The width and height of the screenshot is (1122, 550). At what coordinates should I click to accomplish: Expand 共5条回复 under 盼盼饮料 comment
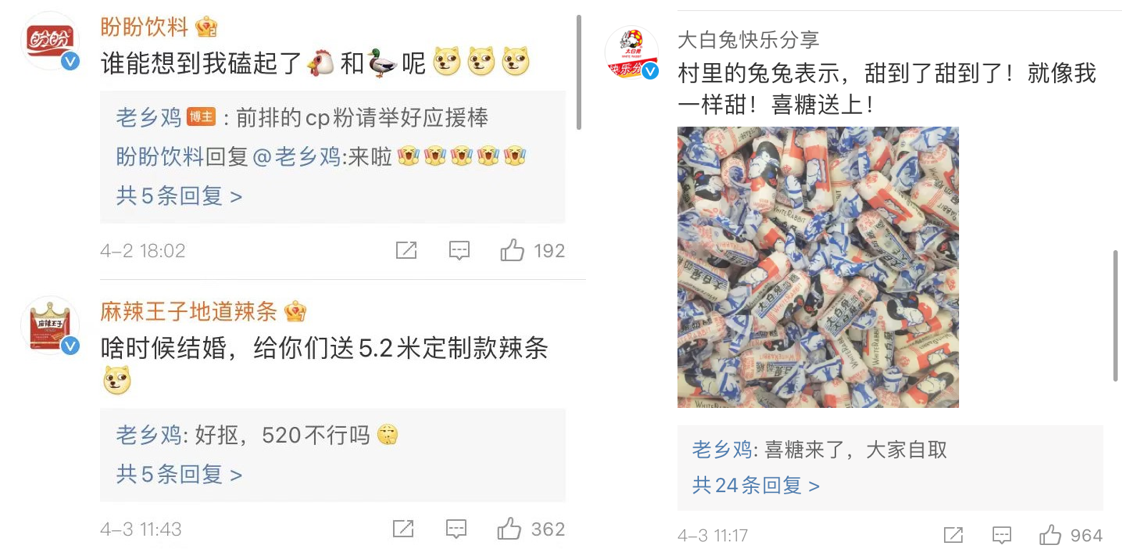[x=179, y=195]
